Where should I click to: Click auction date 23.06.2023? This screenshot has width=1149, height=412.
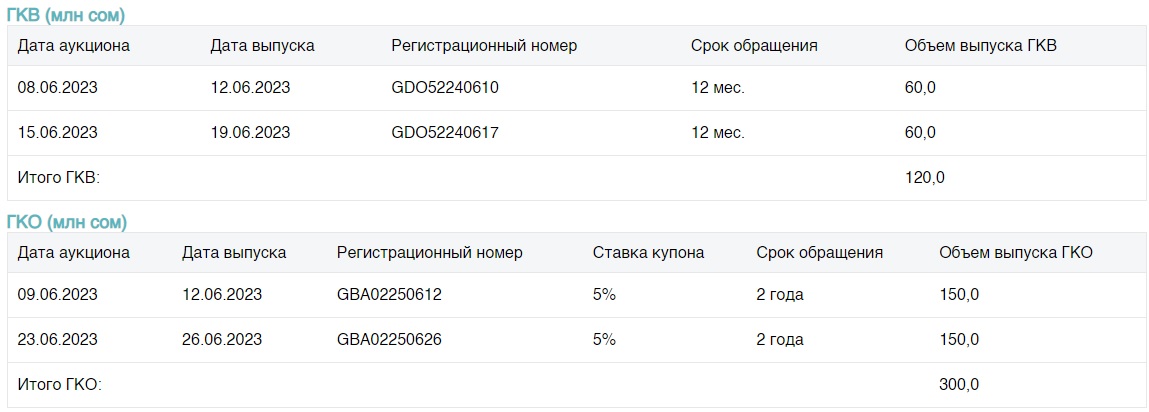tap(58, 340)
